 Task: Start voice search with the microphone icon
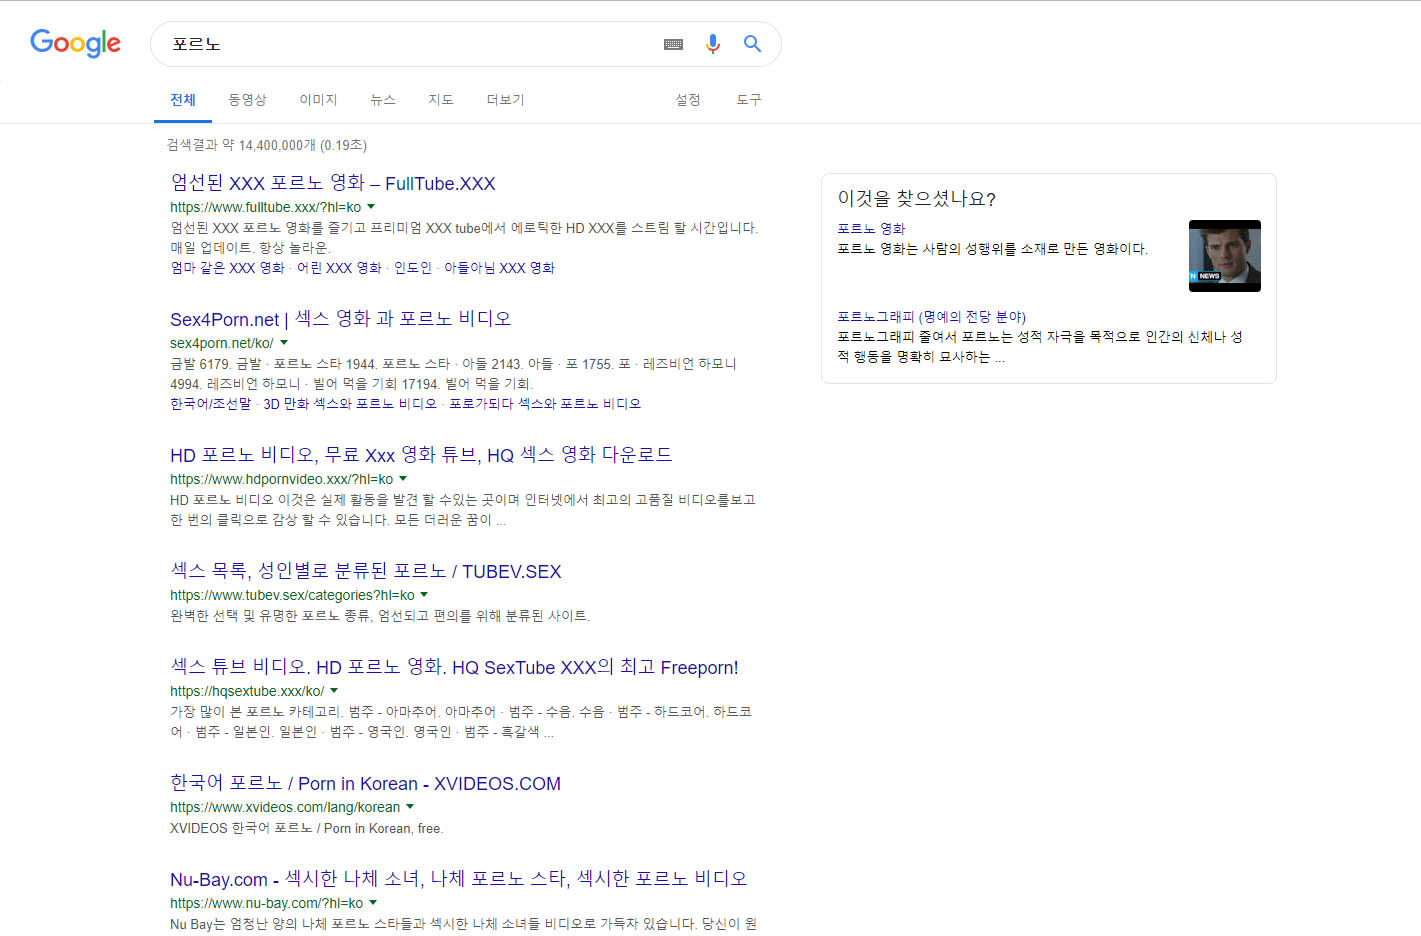coord(712,44)
